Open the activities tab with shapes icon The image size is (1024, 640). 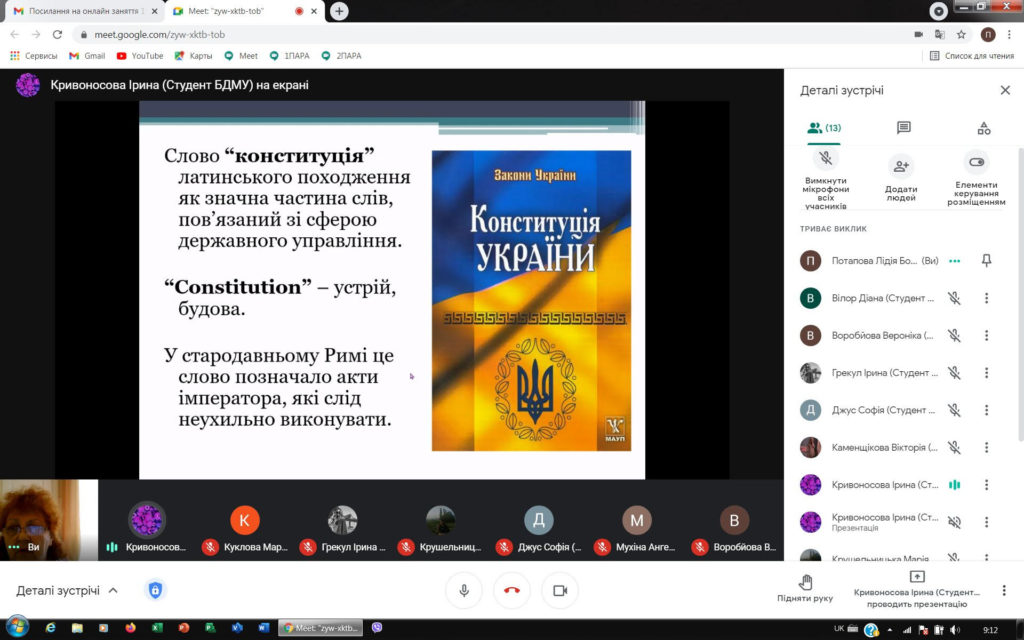tap(984, 128)
